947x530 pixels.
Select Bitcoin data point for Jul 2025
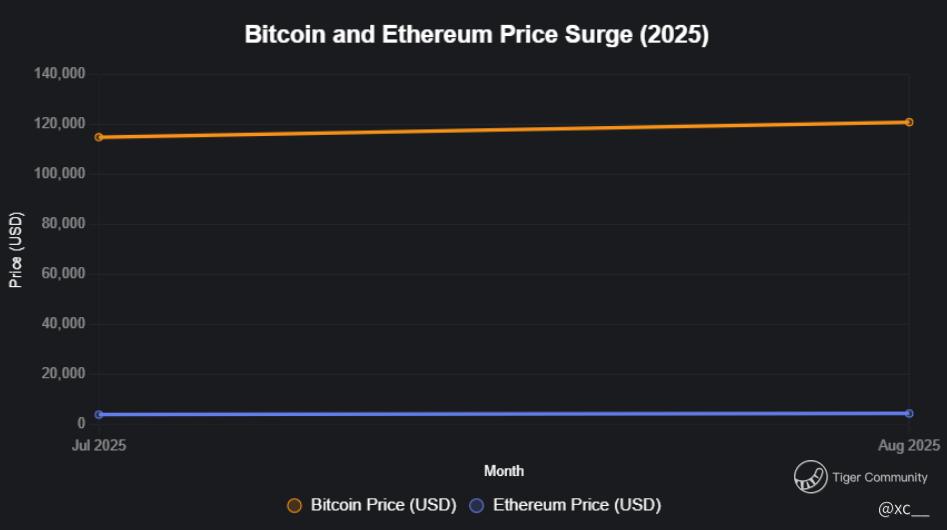pyautogui.click(x=98, y=137)
